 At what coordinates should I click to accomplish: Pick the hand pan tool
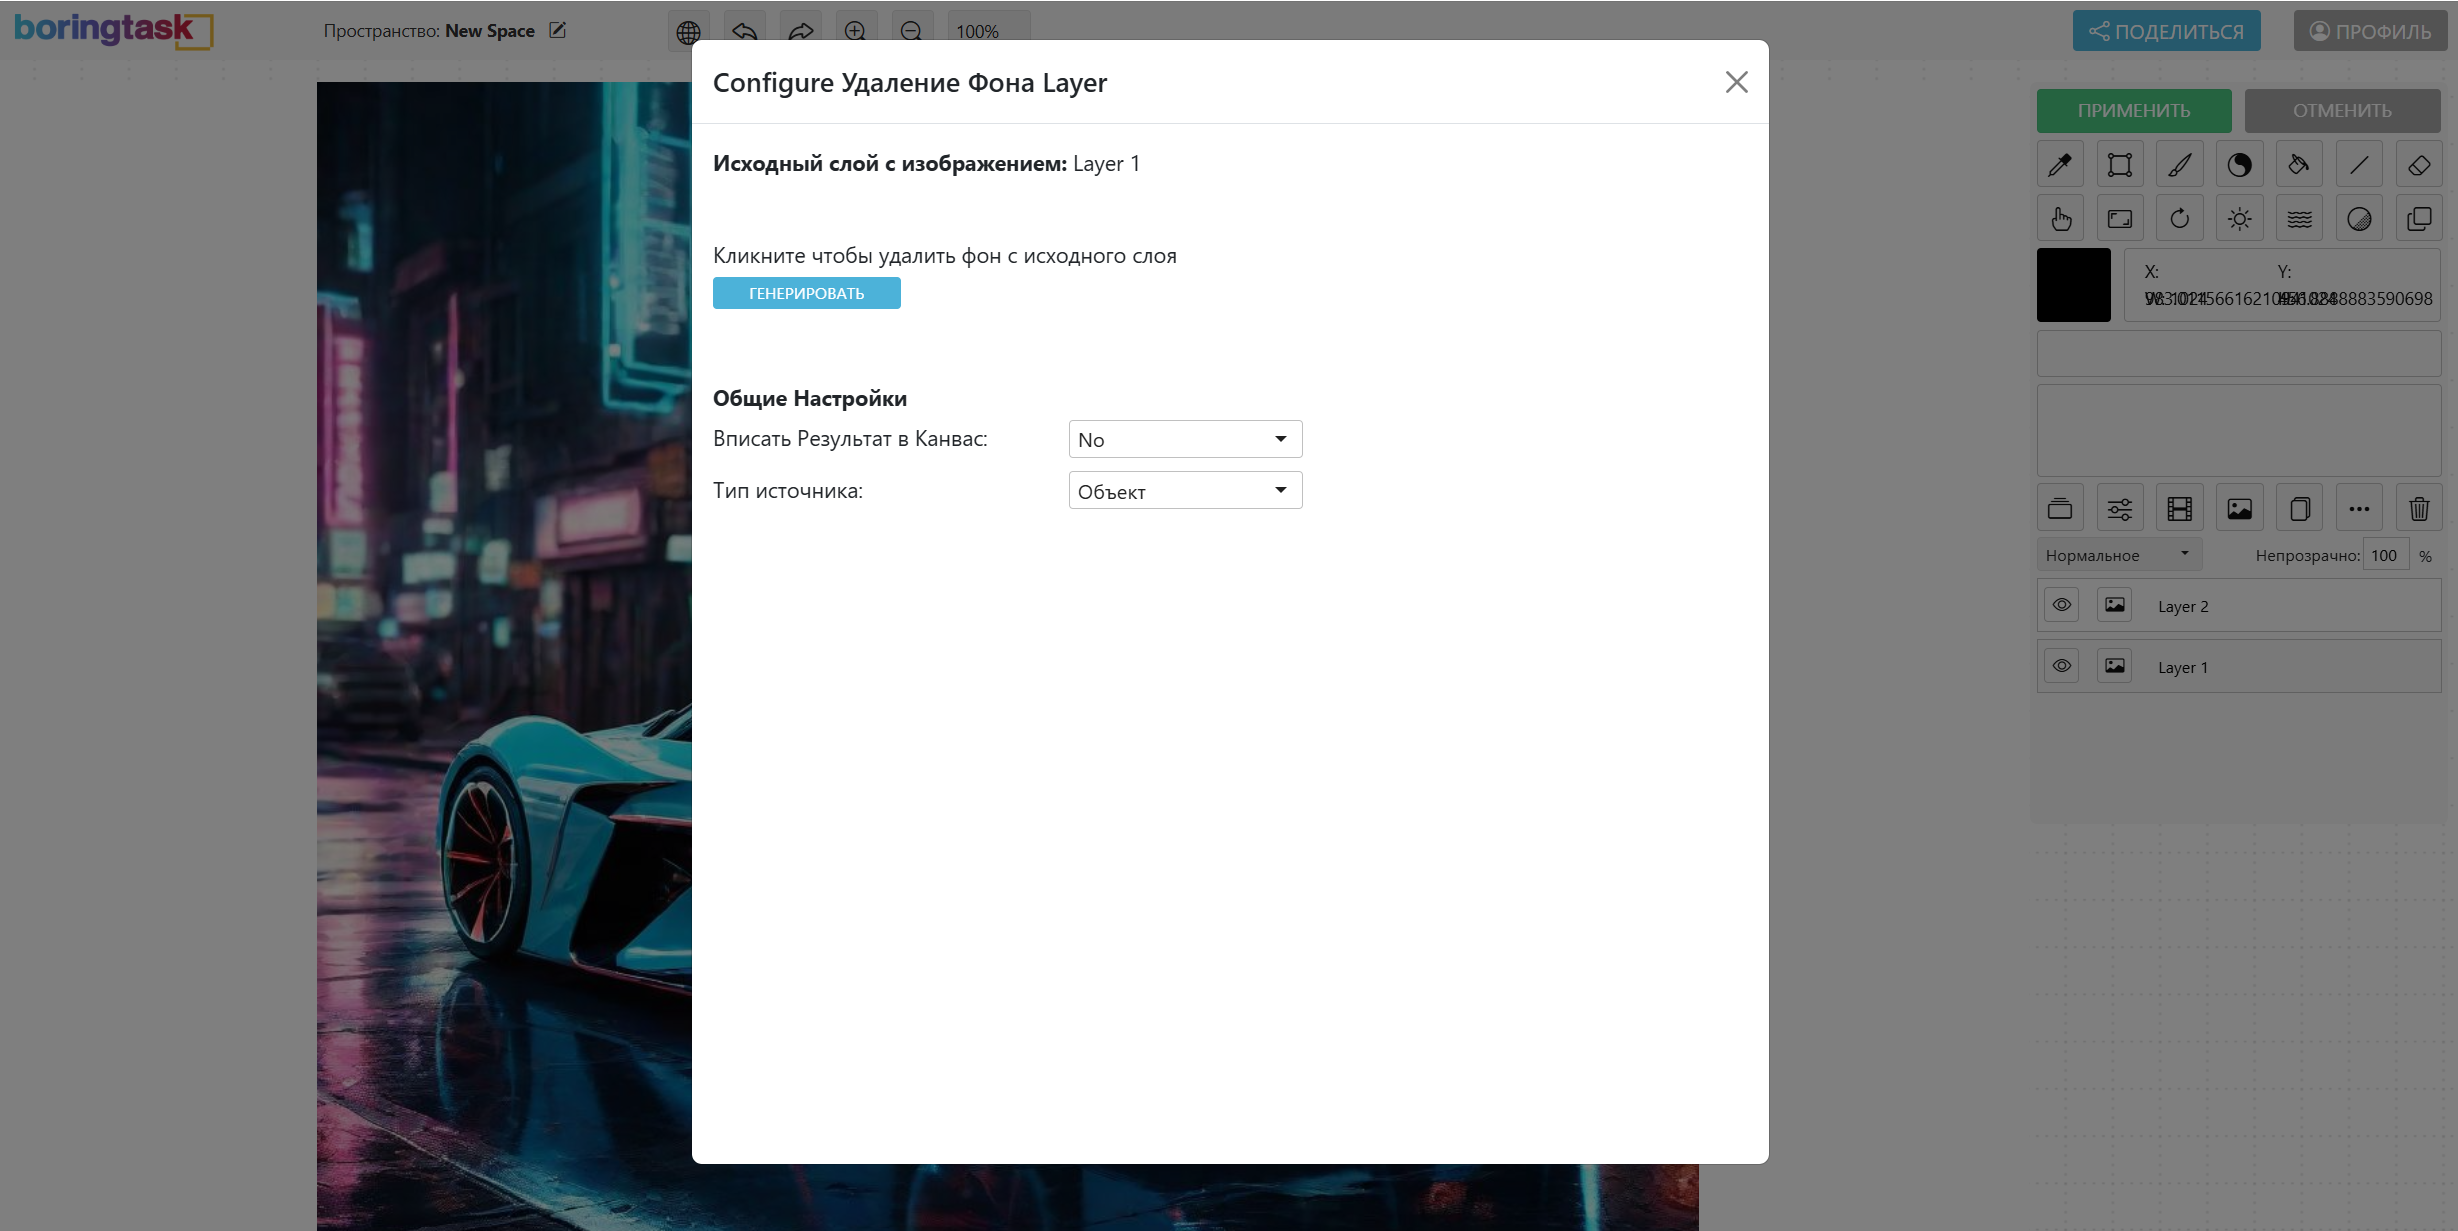coord(2060,219)
